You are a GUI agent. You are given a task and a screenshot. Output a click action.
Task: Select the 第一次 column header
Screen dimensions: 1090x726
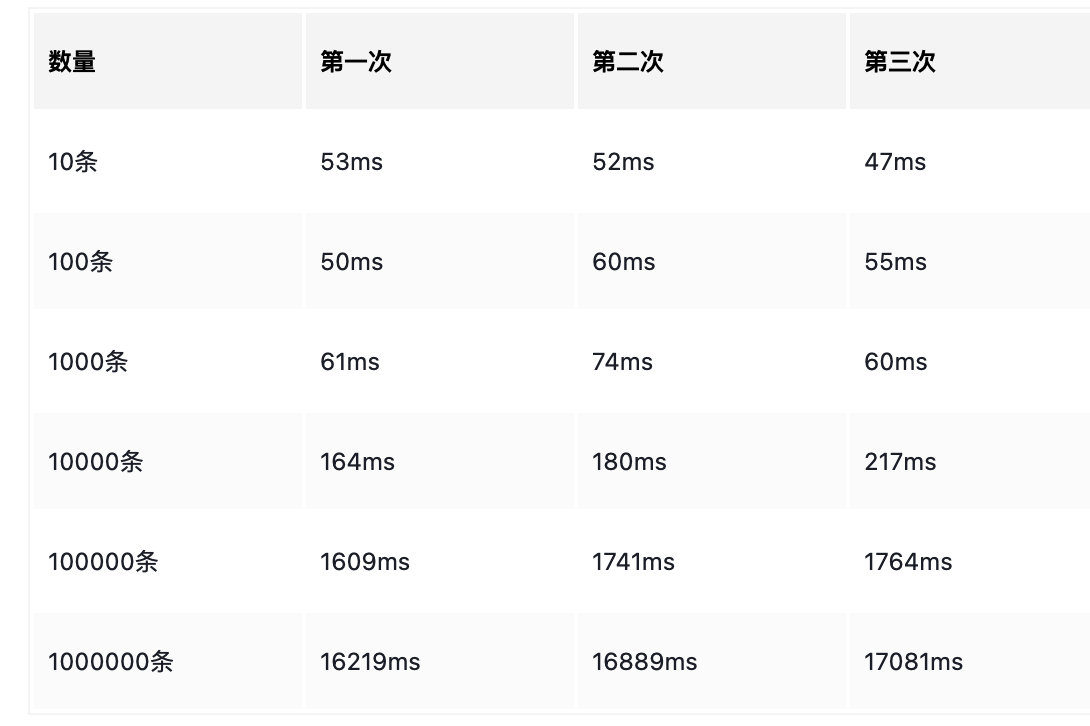click(x=440, y=61)
